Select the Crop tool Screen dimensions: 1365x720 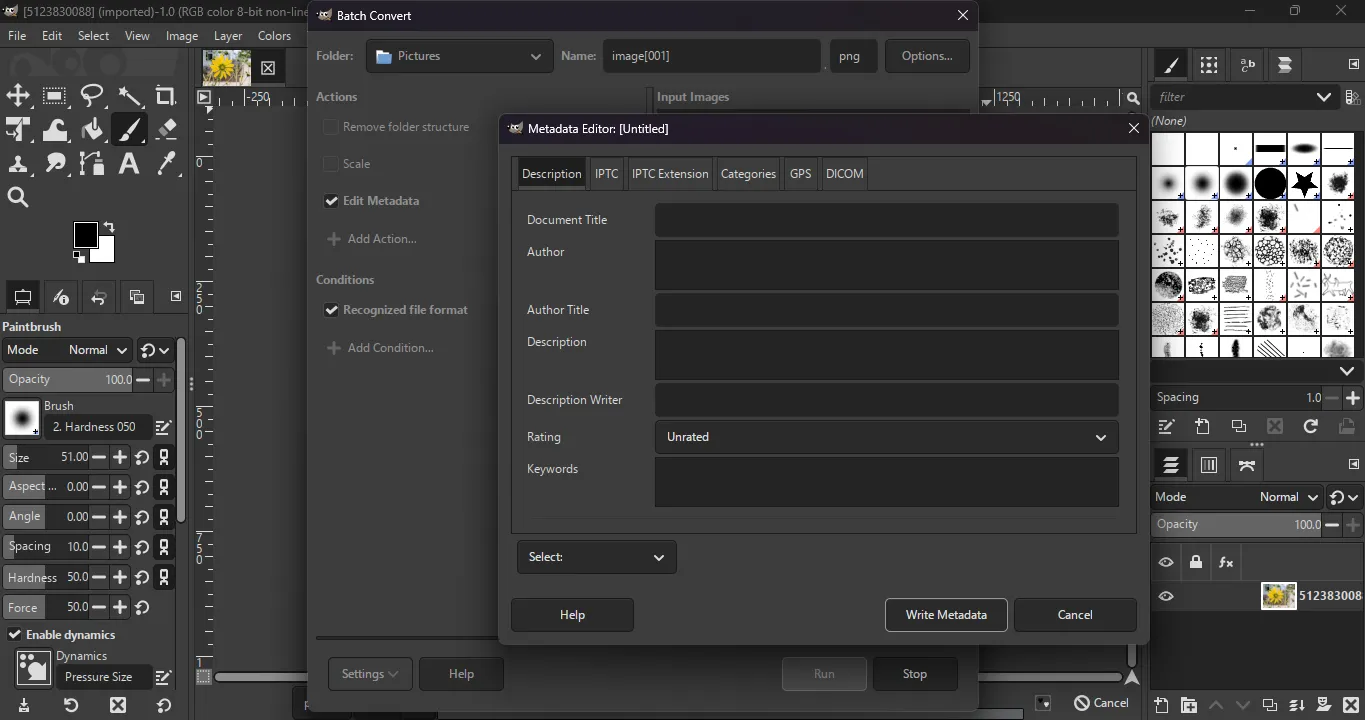166,96
